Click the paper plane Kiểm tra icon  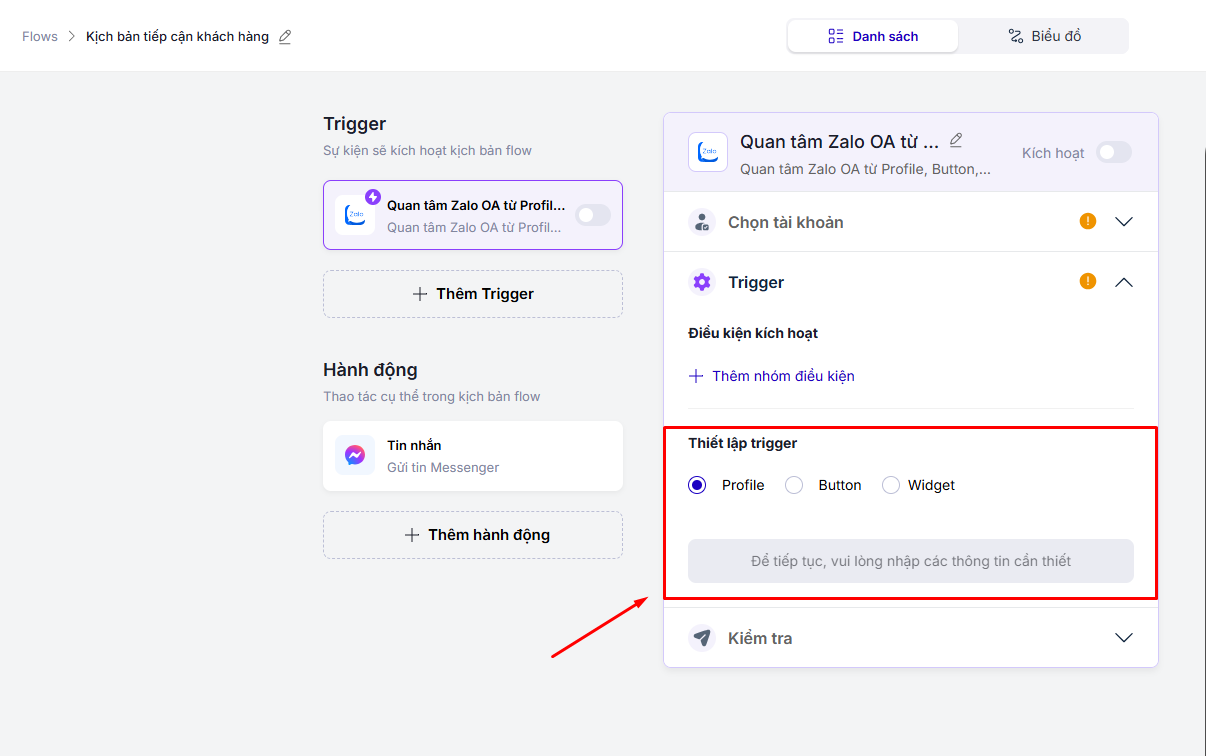point(702,638)
